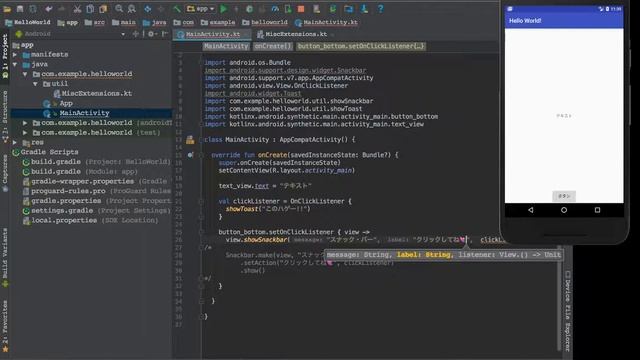
Task: Click MainActivity.kt in the navigation breadcrumb
Action: [326, 22]
